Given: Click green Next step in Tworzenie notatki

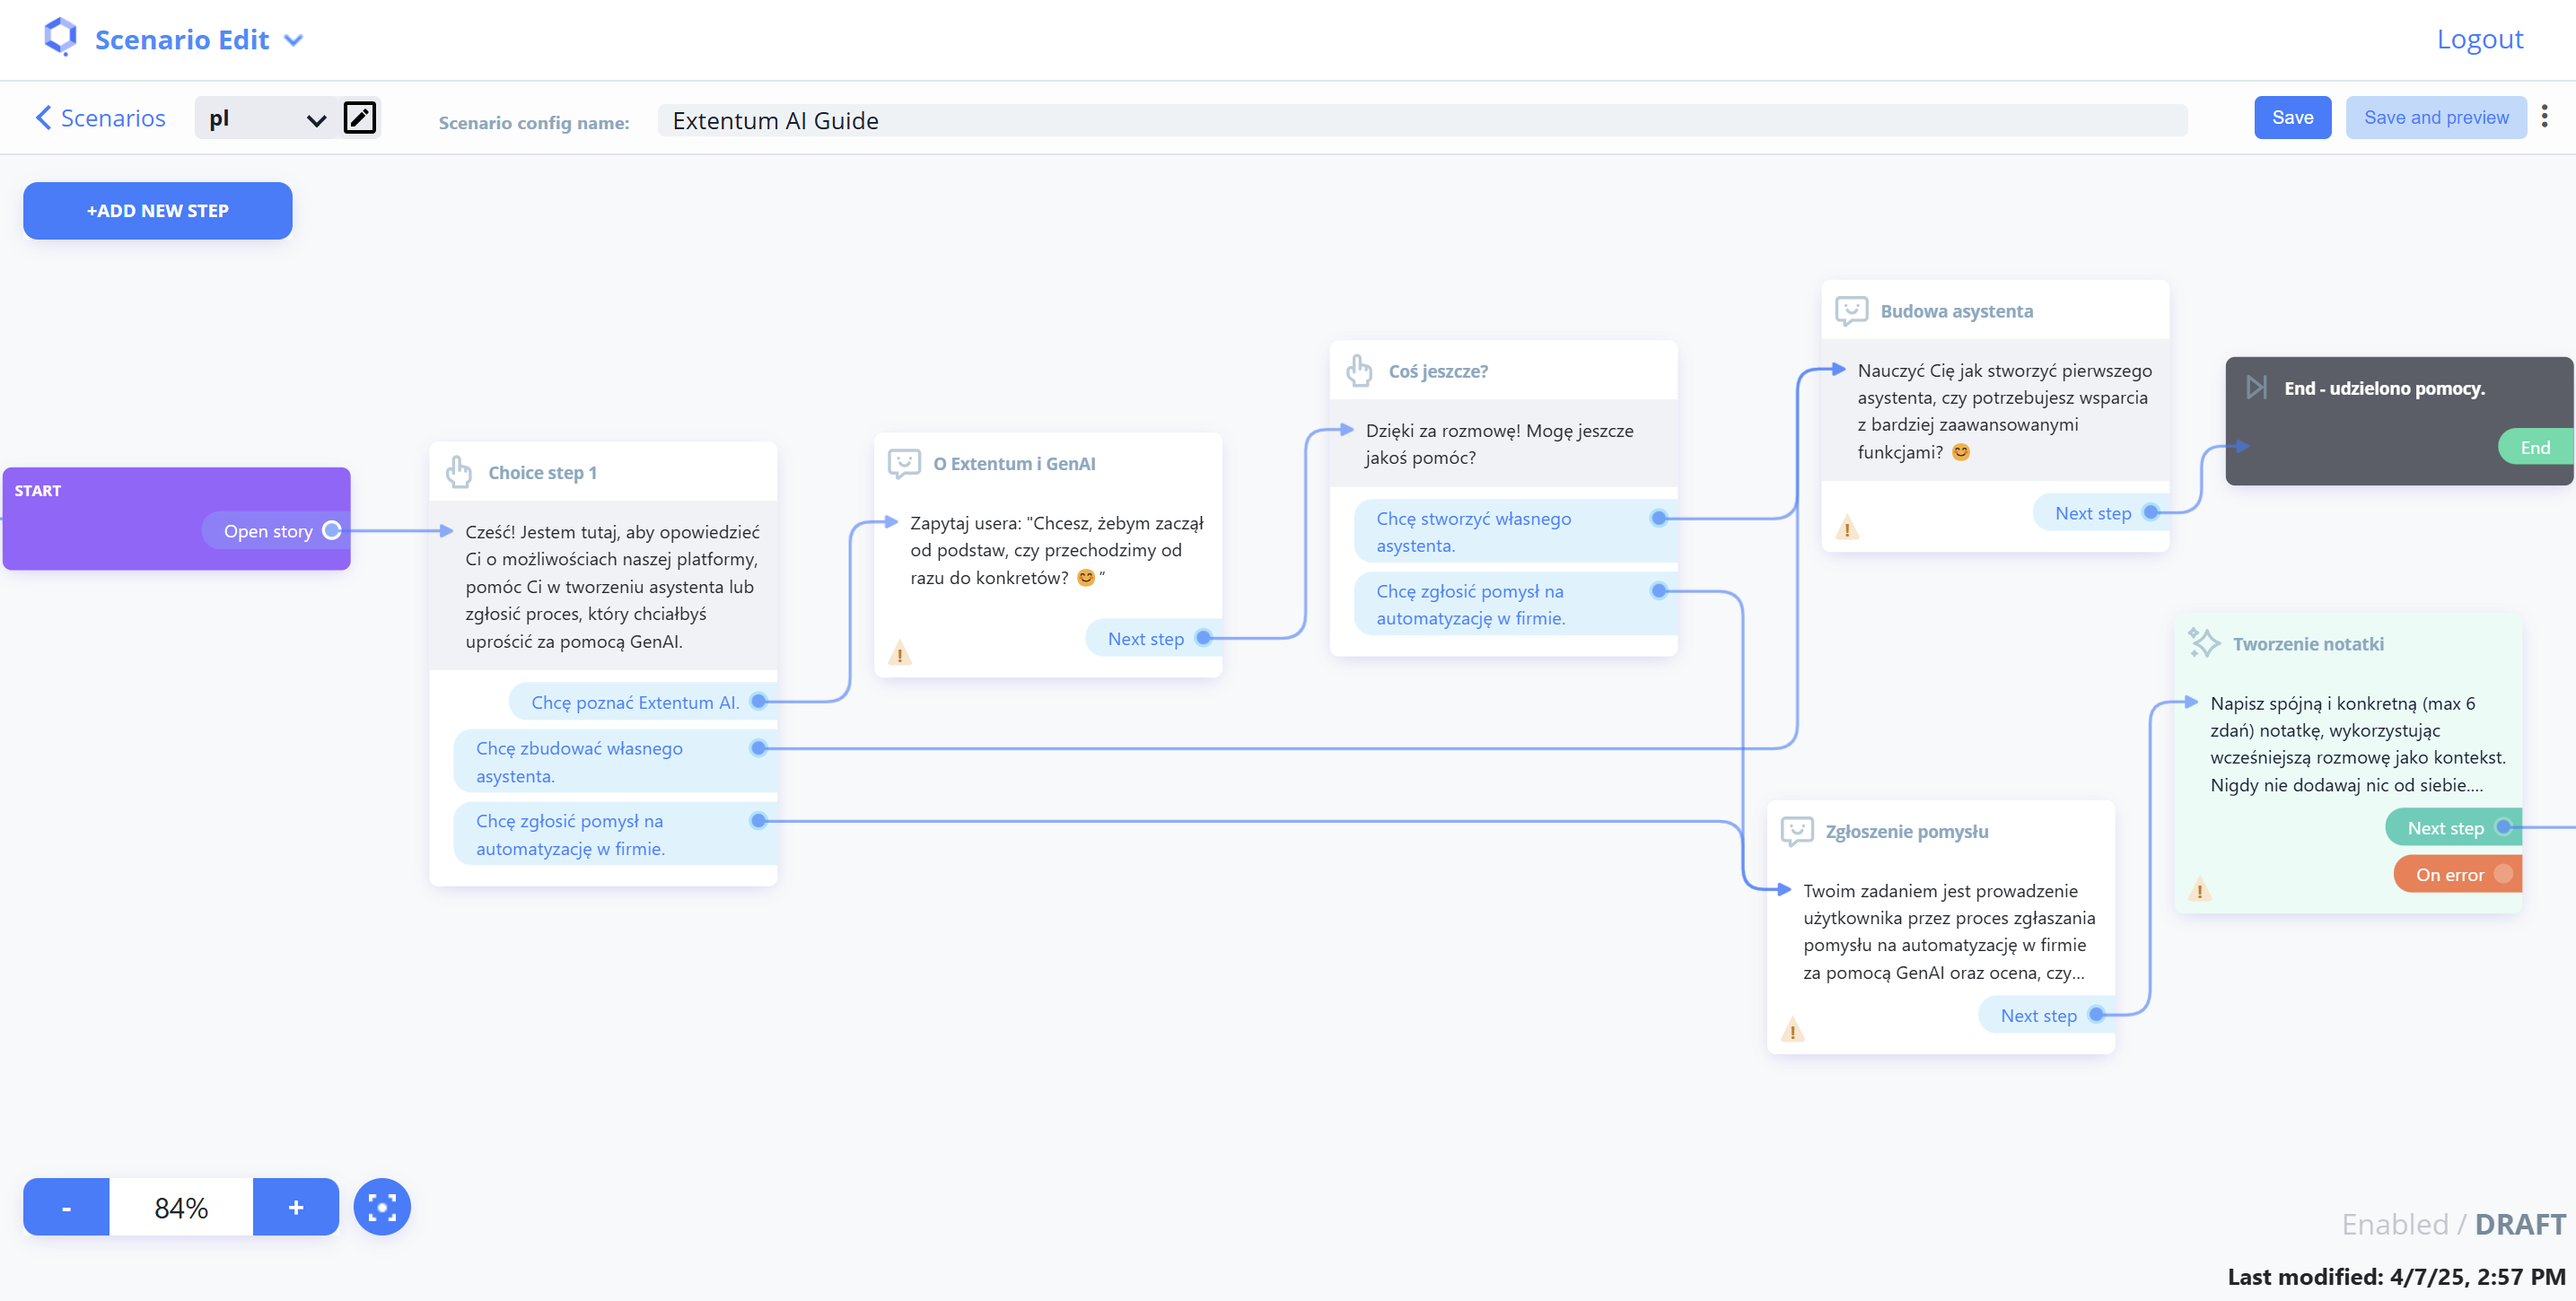Looking at the screenshot, I should click(x=2453, y=827).
